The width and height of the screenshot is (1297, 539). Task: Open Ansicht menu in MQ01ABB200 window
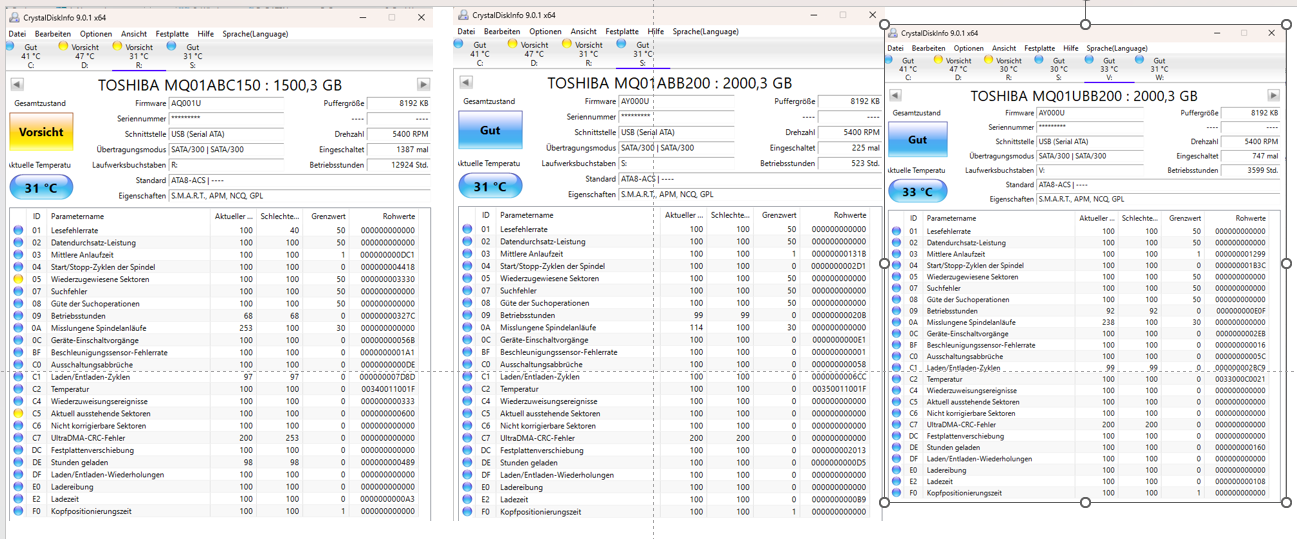coord(584,32)
